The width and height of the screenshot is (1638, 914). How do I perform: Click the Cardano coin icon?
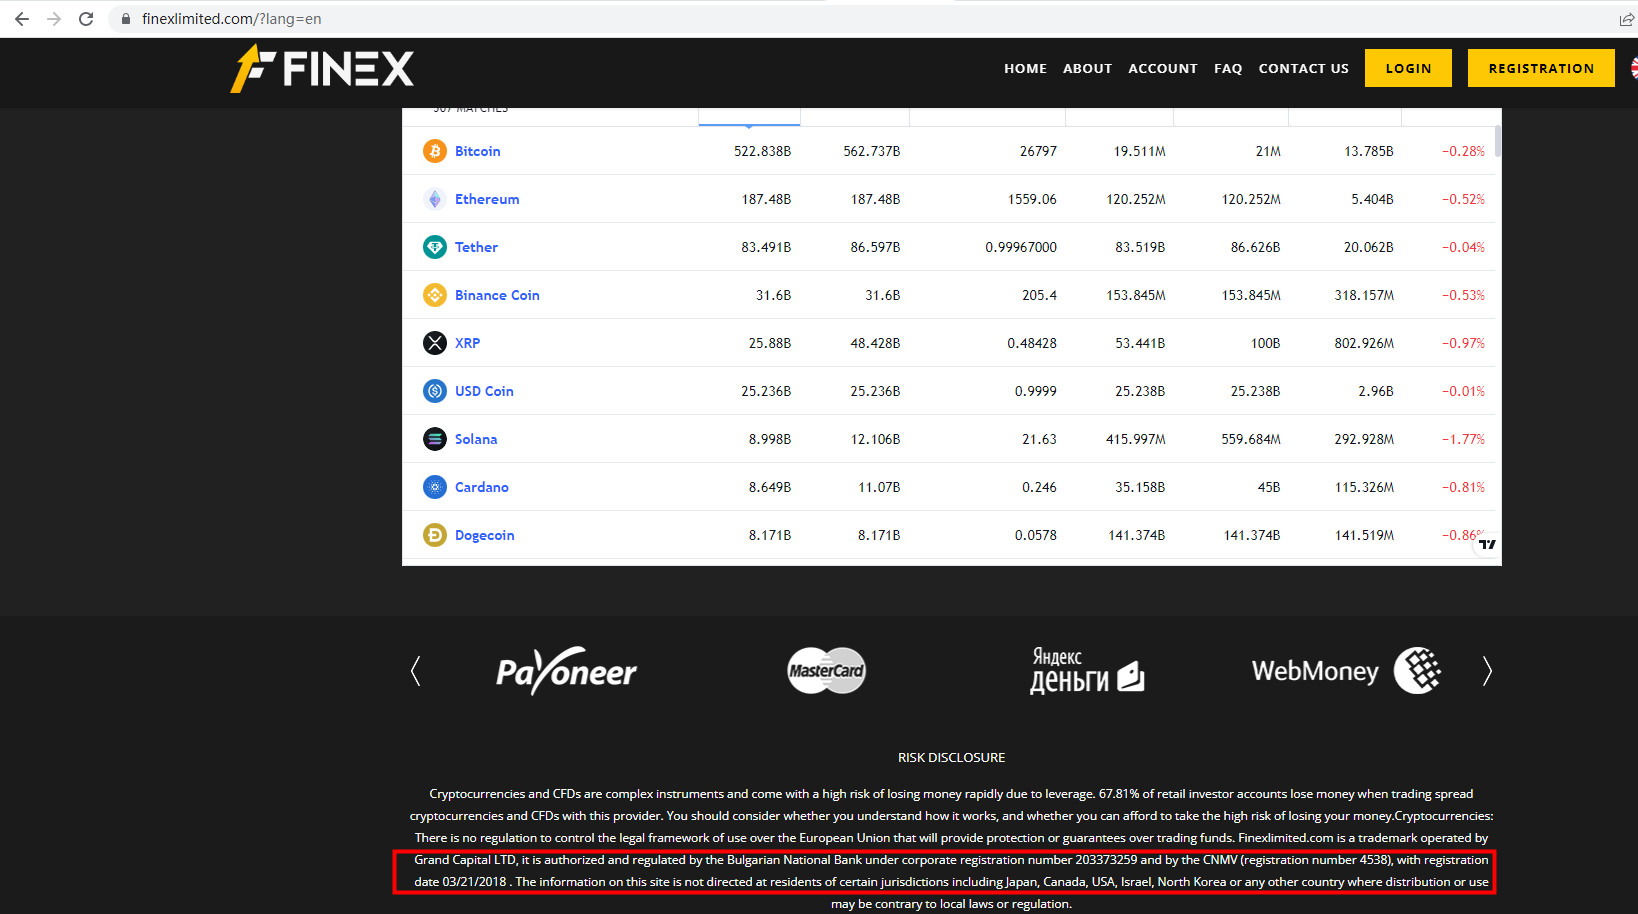435,487
